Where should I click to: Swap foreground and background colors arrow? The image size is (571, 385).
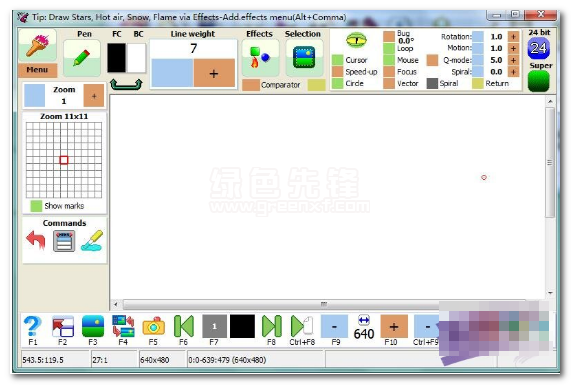126,84
